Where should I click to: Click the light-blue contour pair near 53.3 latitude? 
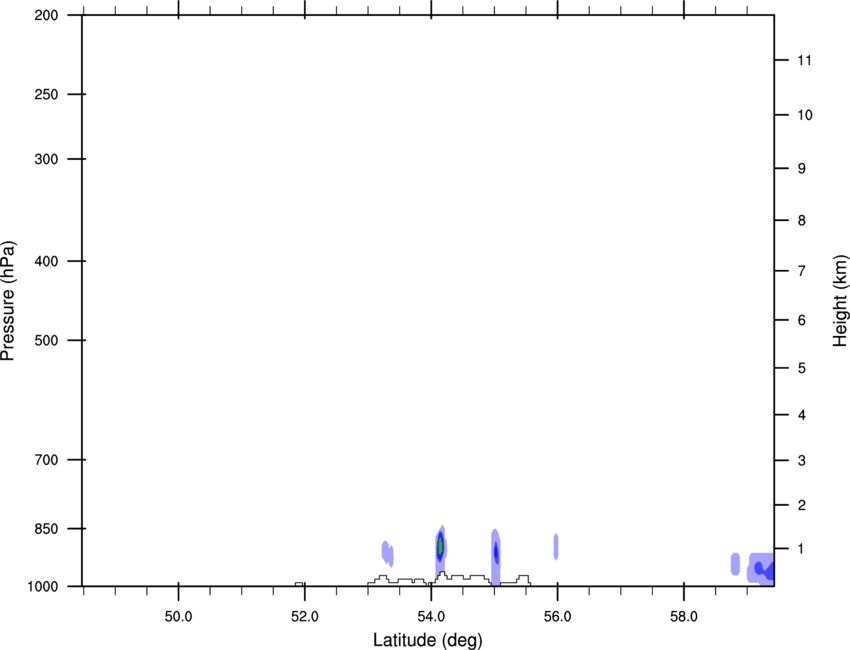click(388, 554)
